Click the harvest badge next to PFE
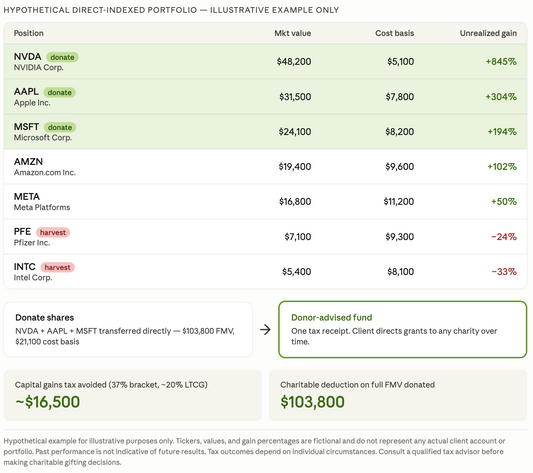 point(53,233)
